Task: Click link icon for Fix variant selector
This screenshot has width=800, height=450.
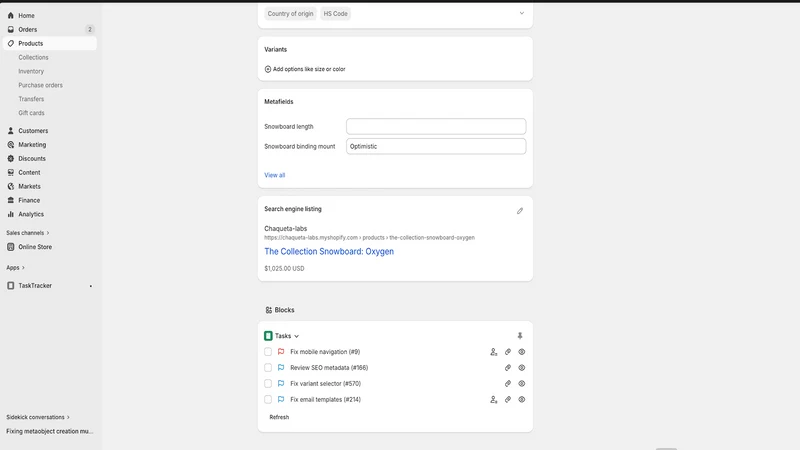Action: click(x=508, y=384)
